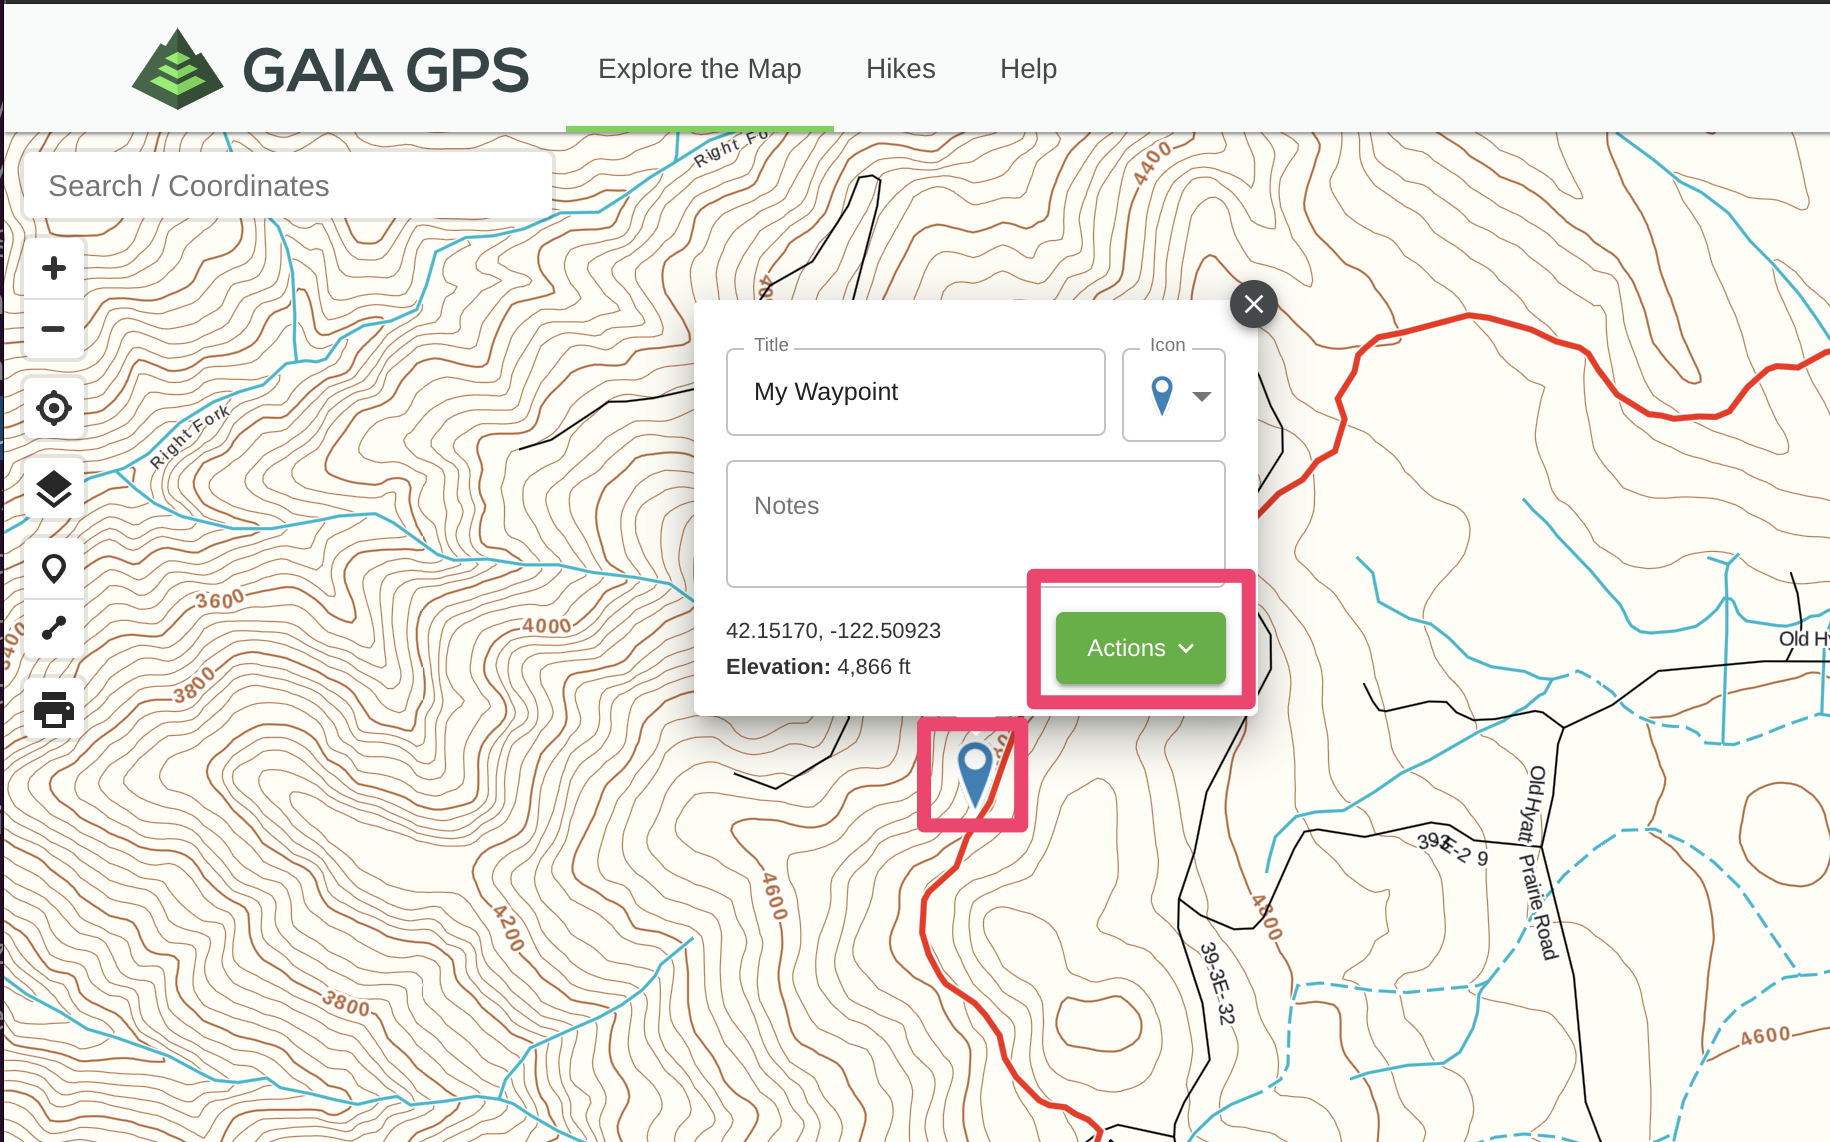
Task: Click the coordinates text in the popup
Action: 833,630
